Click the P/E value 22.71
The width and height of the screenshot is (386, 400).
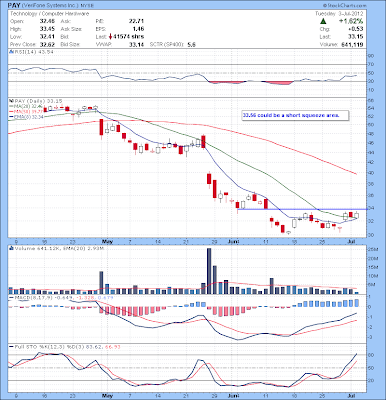click(x=136, y=21)
